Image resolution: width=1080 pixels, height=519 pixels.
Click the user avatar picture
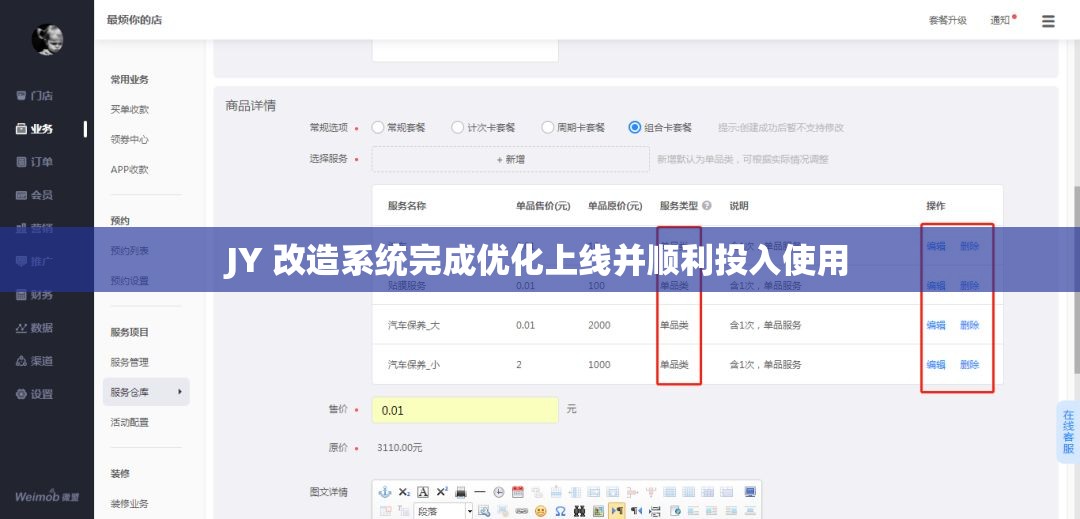tap(47, 39)
